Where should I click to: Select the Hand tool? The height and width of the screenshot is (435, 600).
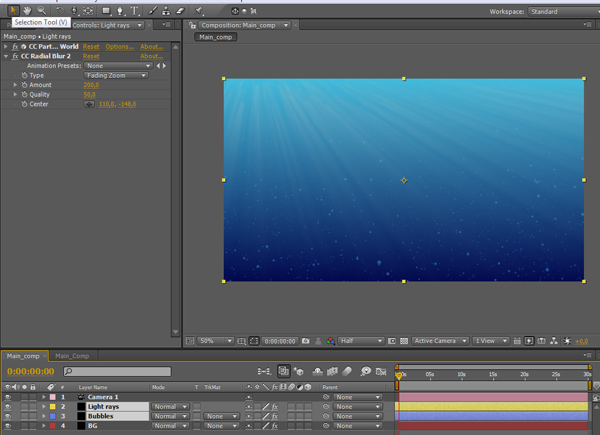pyautogui.click(x=27, y=10)
